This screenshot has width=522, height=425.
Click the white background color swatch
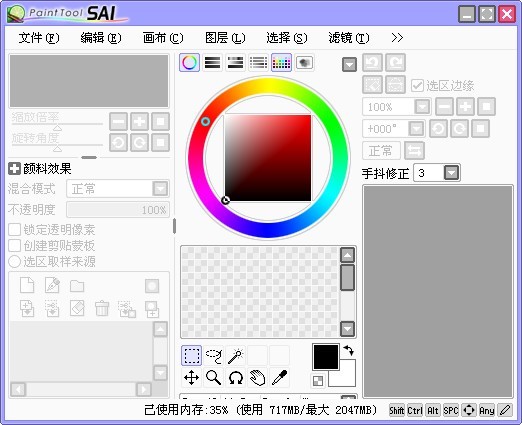click(347, 377)
